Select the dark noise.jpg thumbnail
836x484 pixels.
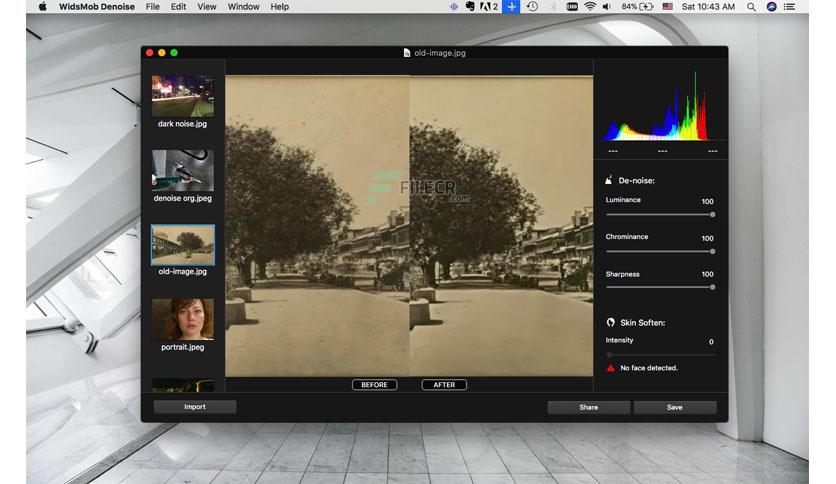click(x=183, y=96)
